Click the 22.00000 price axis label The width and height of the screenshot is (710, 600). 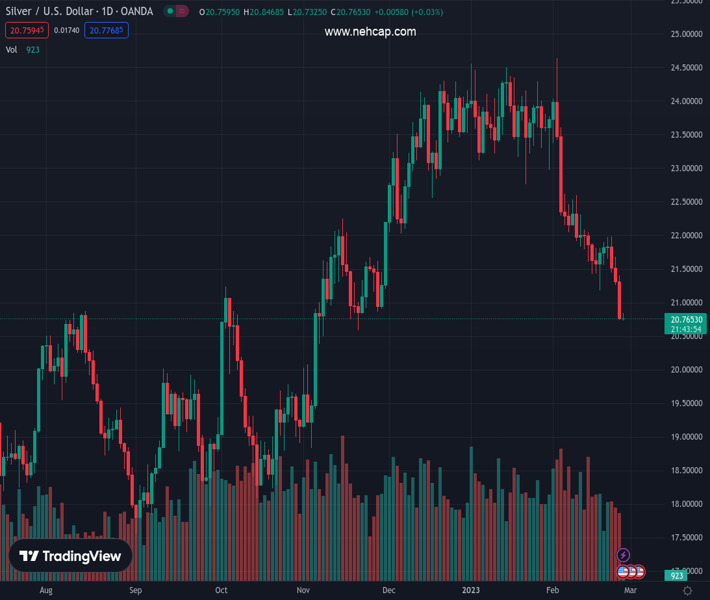tap(686, 235)
